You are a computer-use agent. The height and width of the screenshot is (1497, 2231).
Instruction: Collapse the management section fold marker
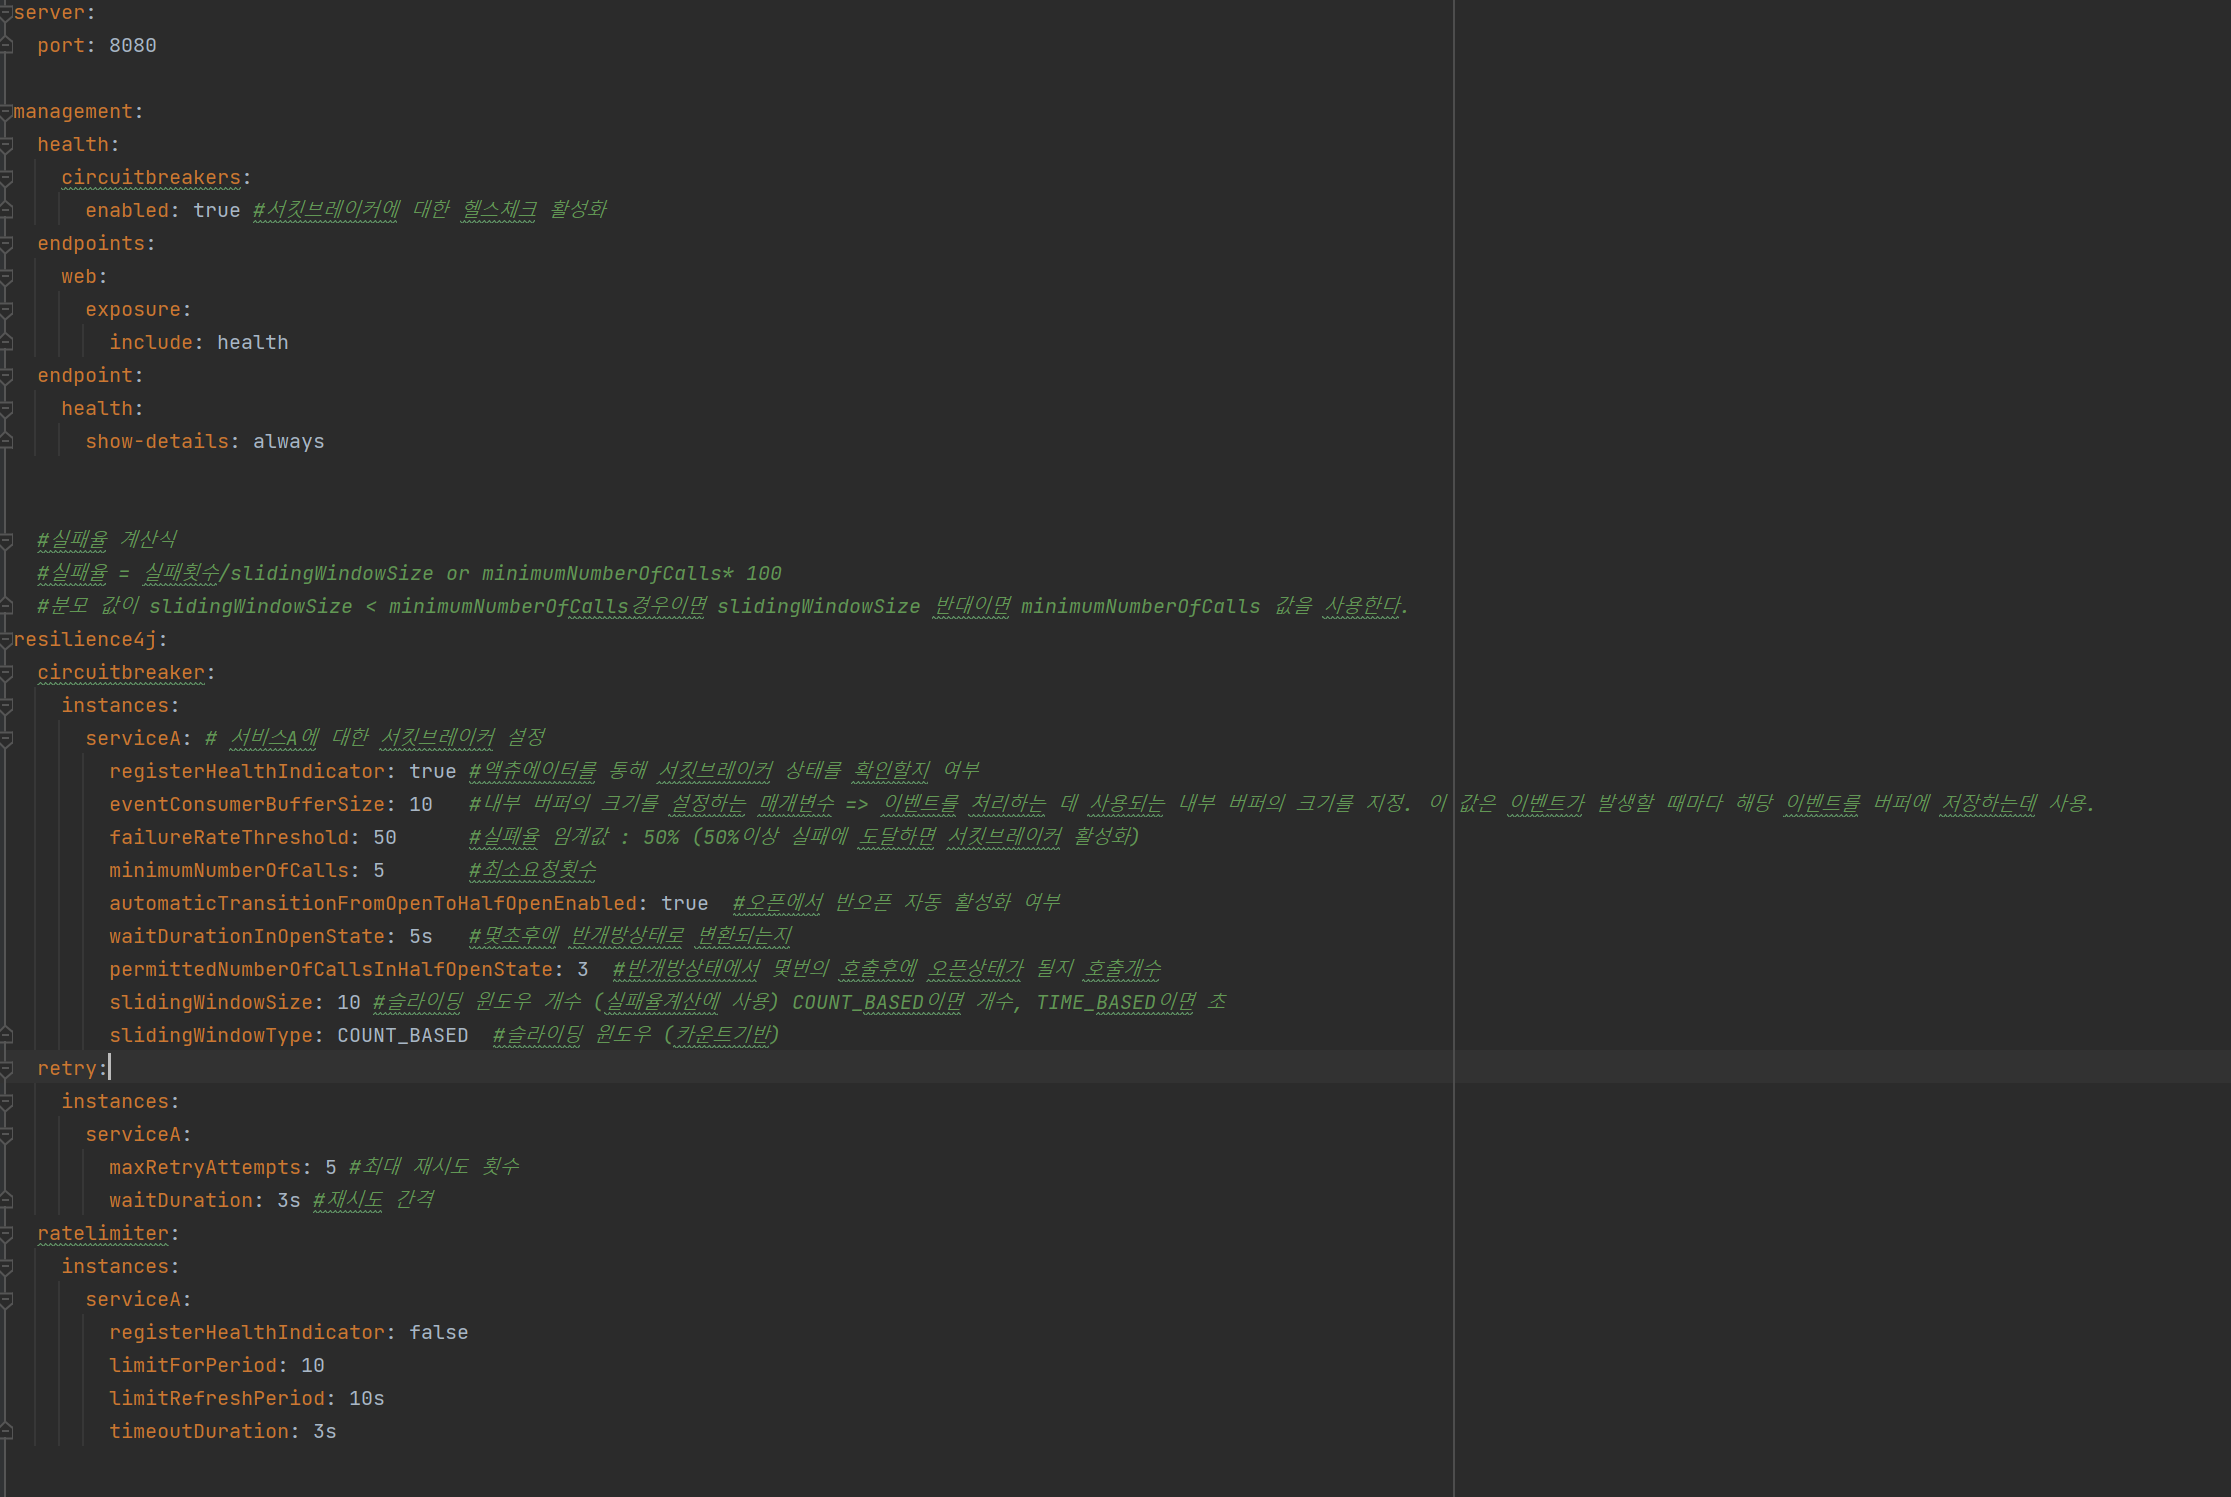pos(5,112)
